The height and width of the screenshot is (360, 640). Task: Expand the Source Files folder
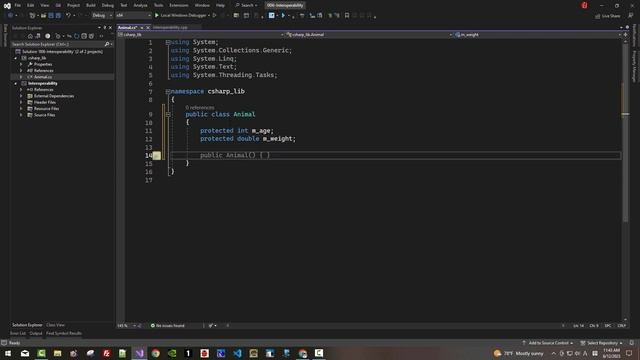pyautogui.click(x=21, y=115)
